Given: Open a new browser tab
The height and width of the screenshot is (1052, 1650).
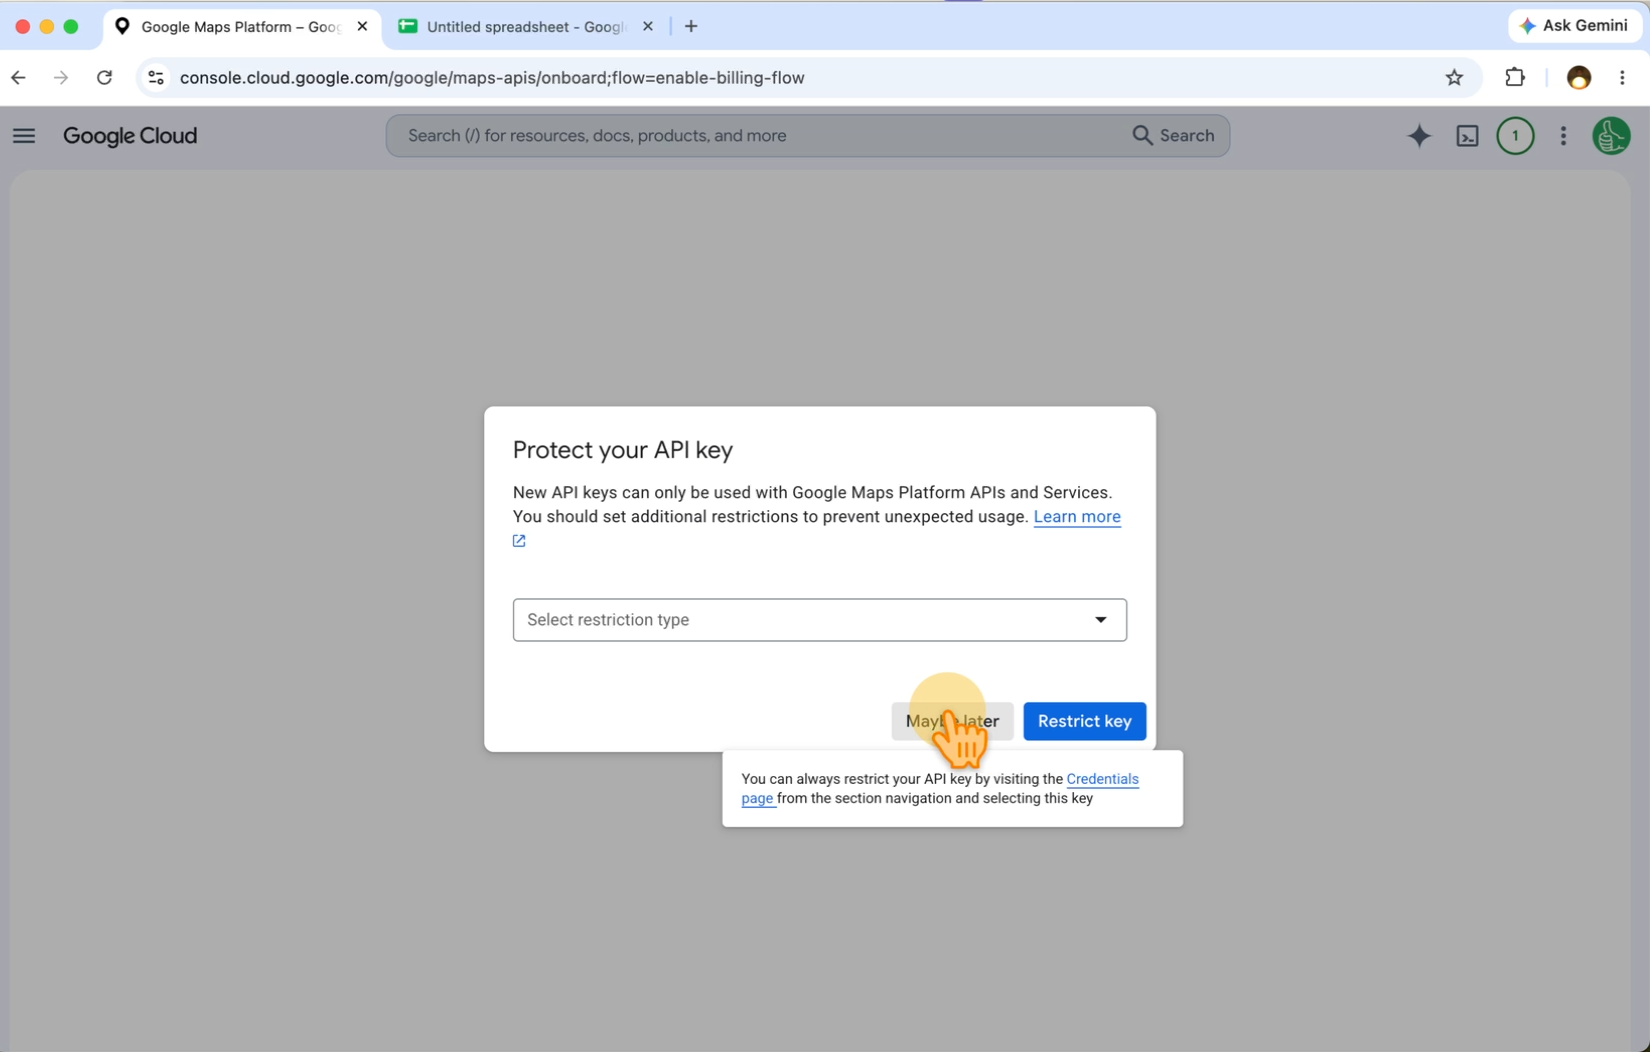Looking at the screenshot, I should pos(691,26).
